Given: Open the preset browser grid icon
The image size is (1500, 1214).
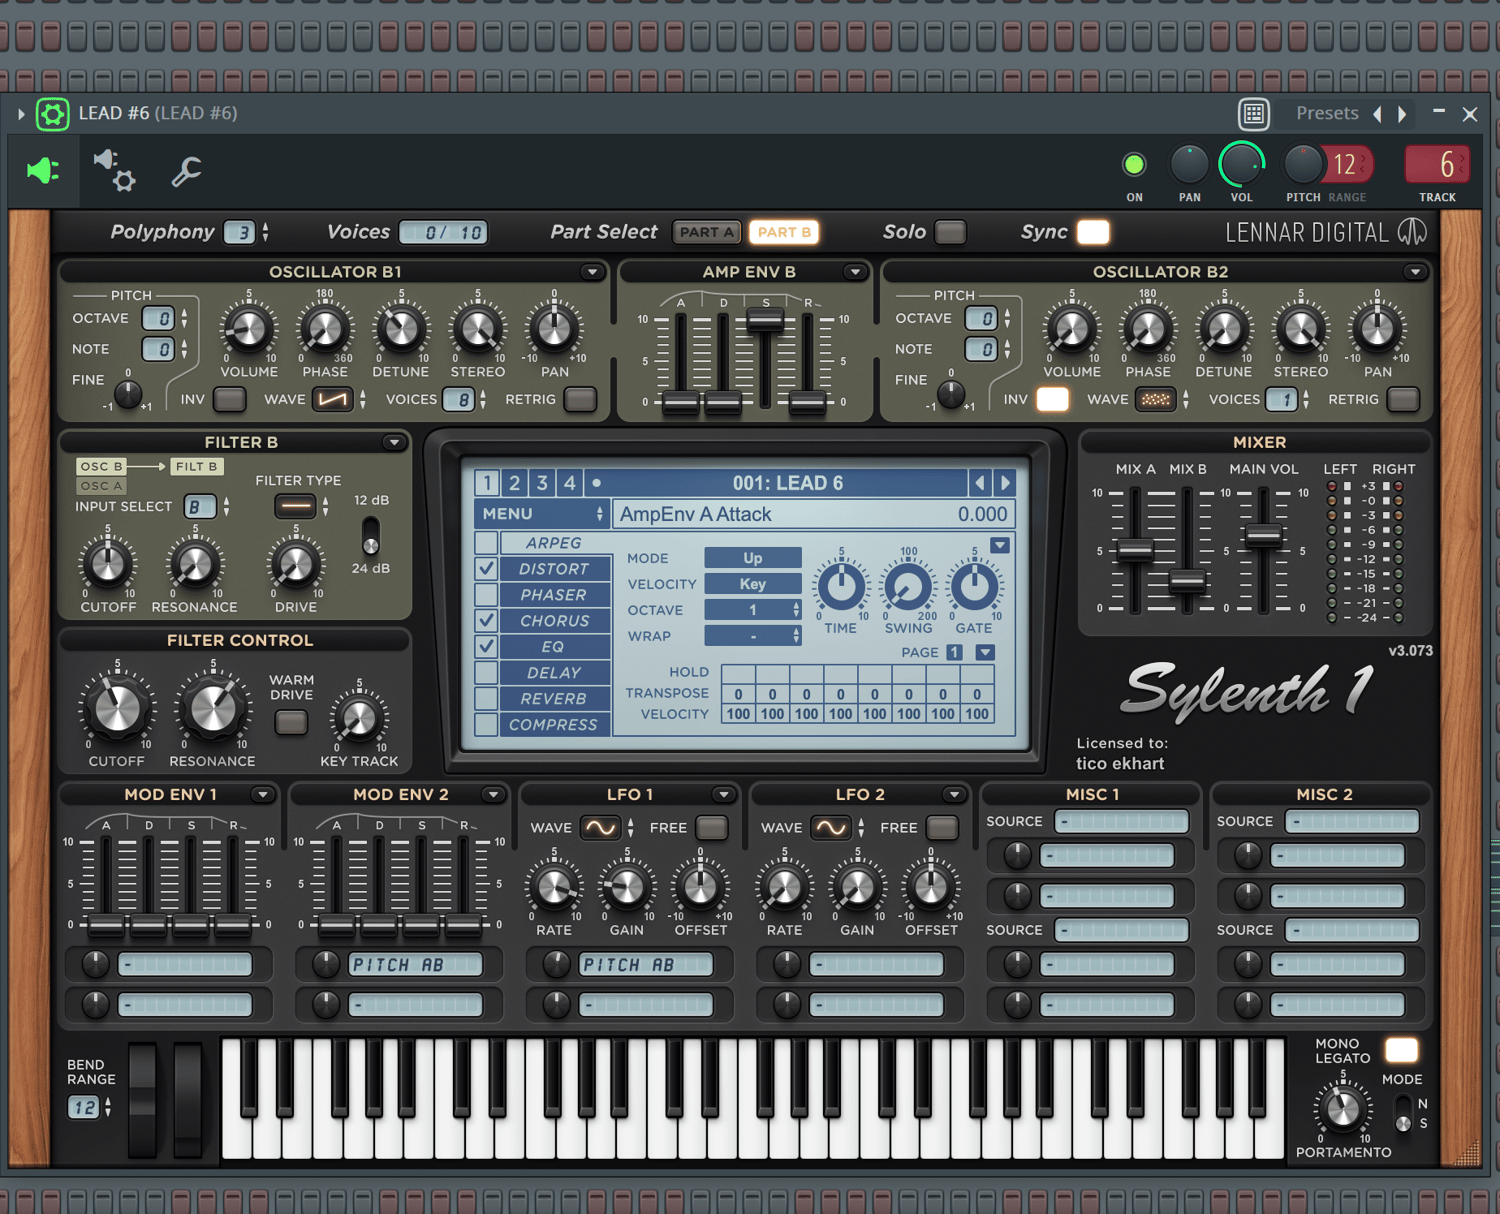Looking at the screenshot, I should 1253,114.
